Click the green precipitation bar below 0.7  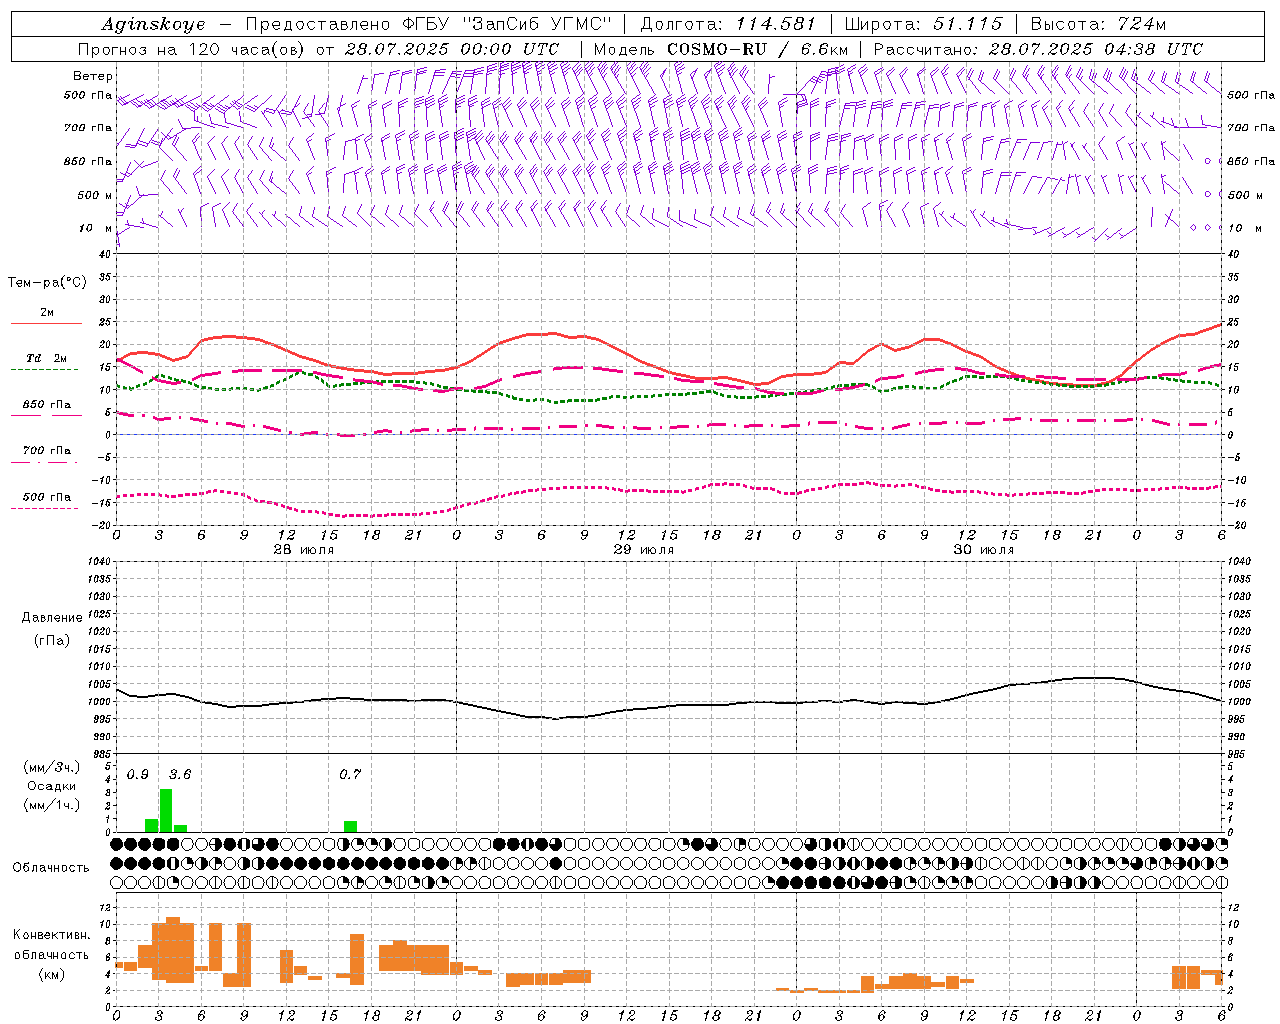[x=350, y=826]
